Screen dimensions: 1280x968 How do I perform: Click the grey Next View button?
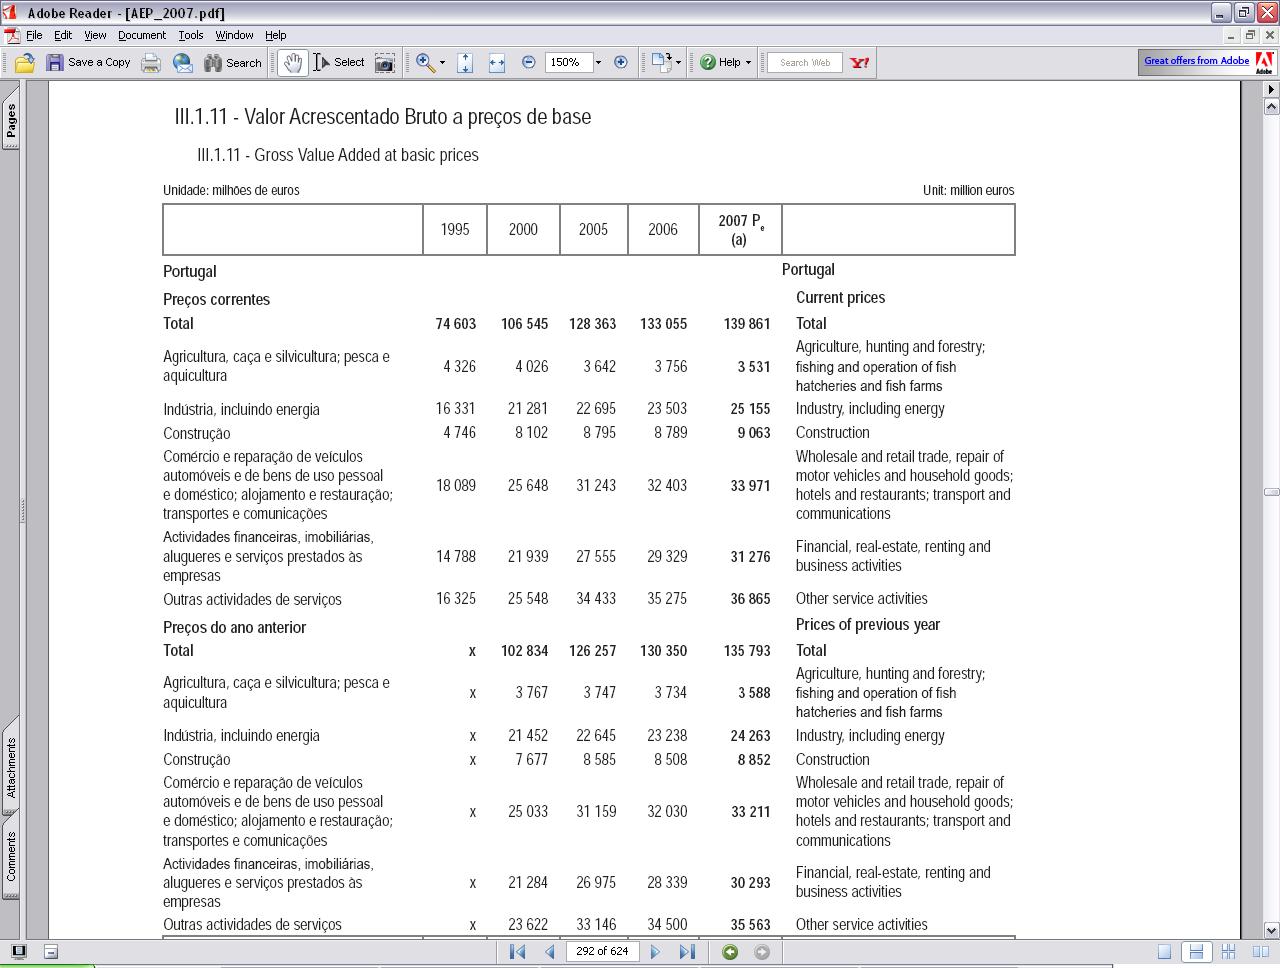762,952
